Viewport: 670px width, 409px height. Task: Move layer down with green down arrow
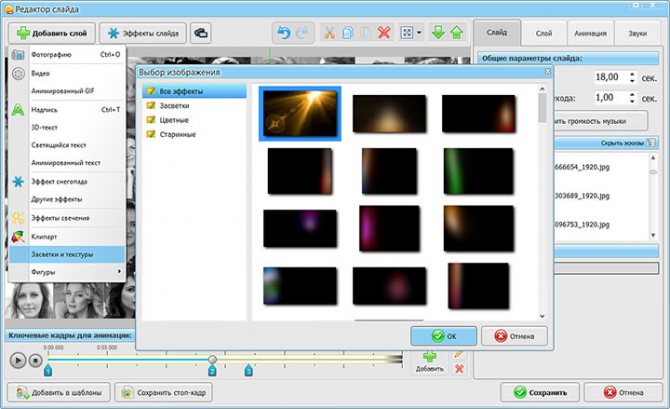[x=438, y=33]
